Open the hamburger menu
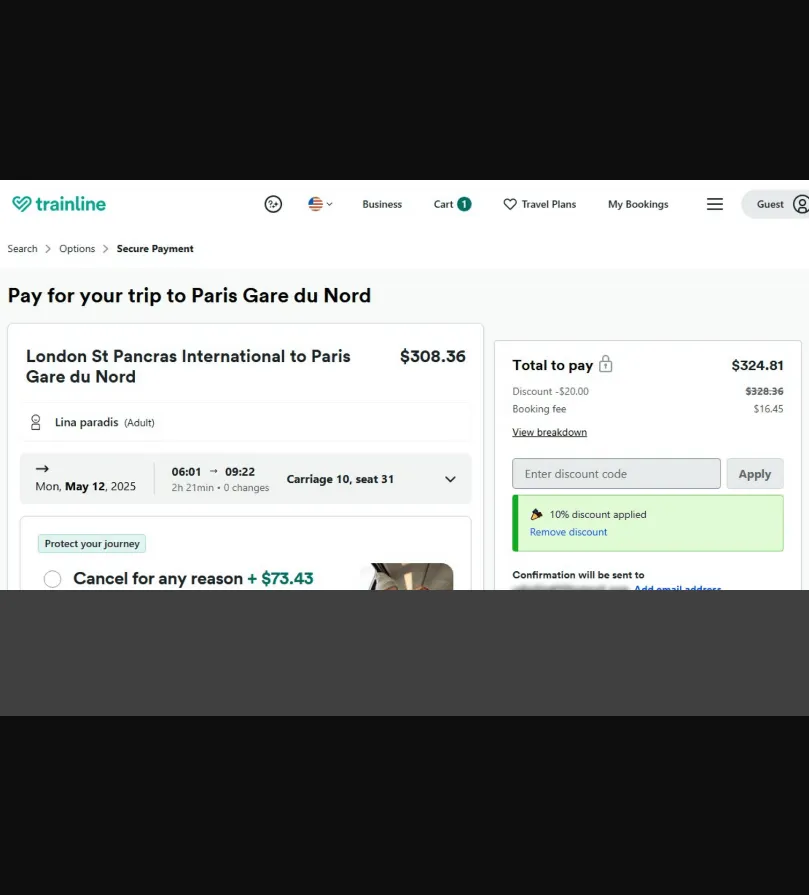809x895 pixels. tap(715, 204)
